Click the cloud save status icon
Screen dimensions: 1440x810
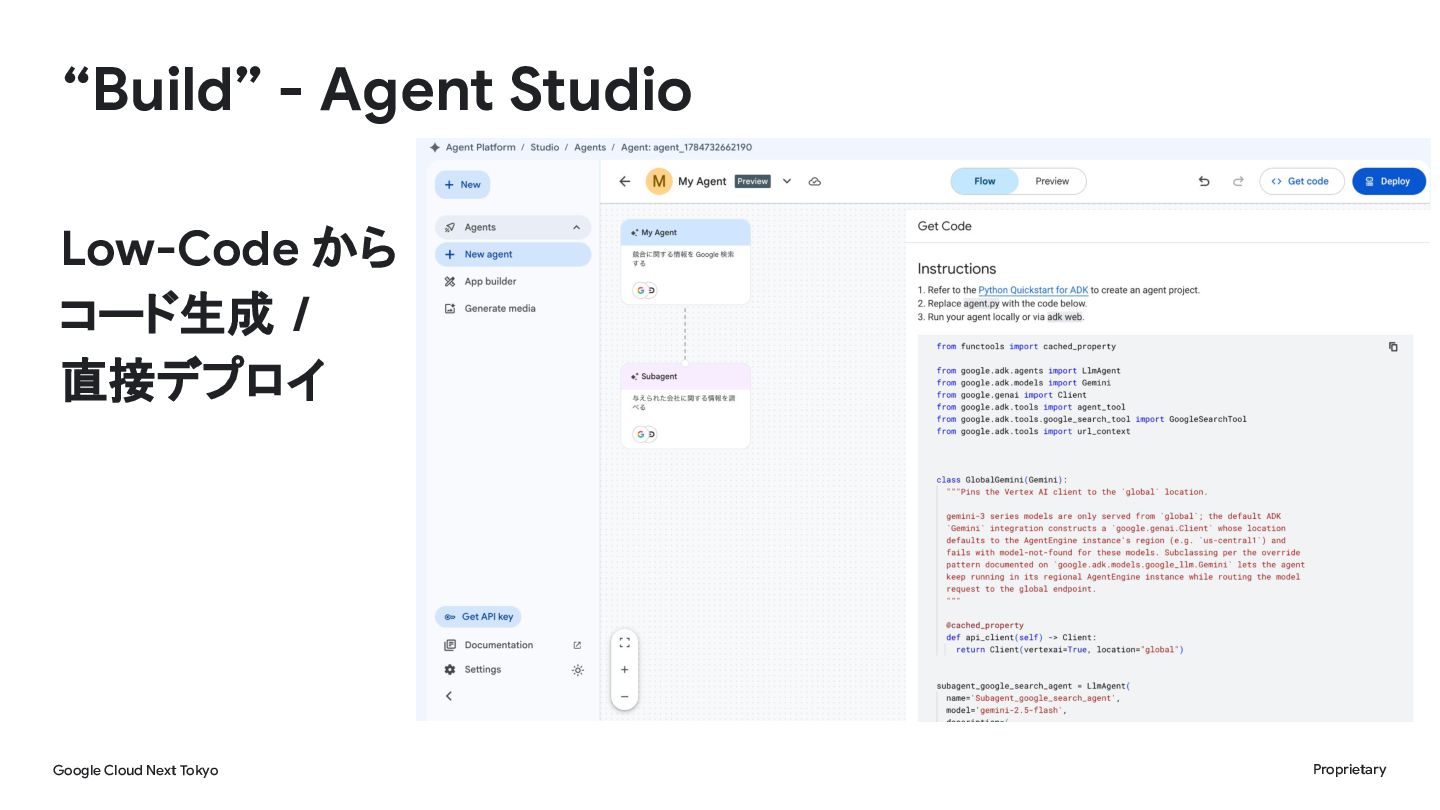coord(815,182)
